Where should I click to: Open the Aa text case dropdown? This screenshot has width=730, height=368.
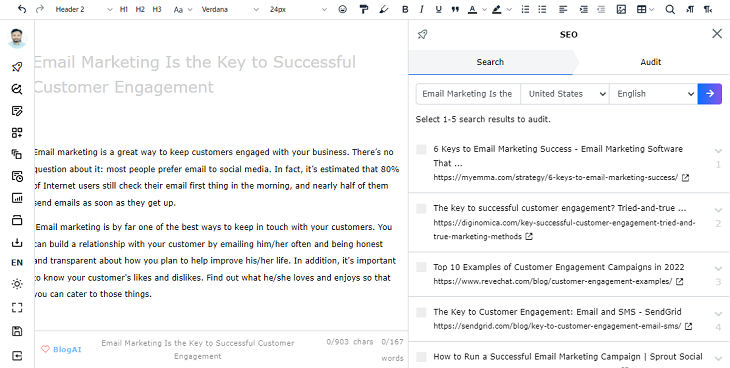182,9
